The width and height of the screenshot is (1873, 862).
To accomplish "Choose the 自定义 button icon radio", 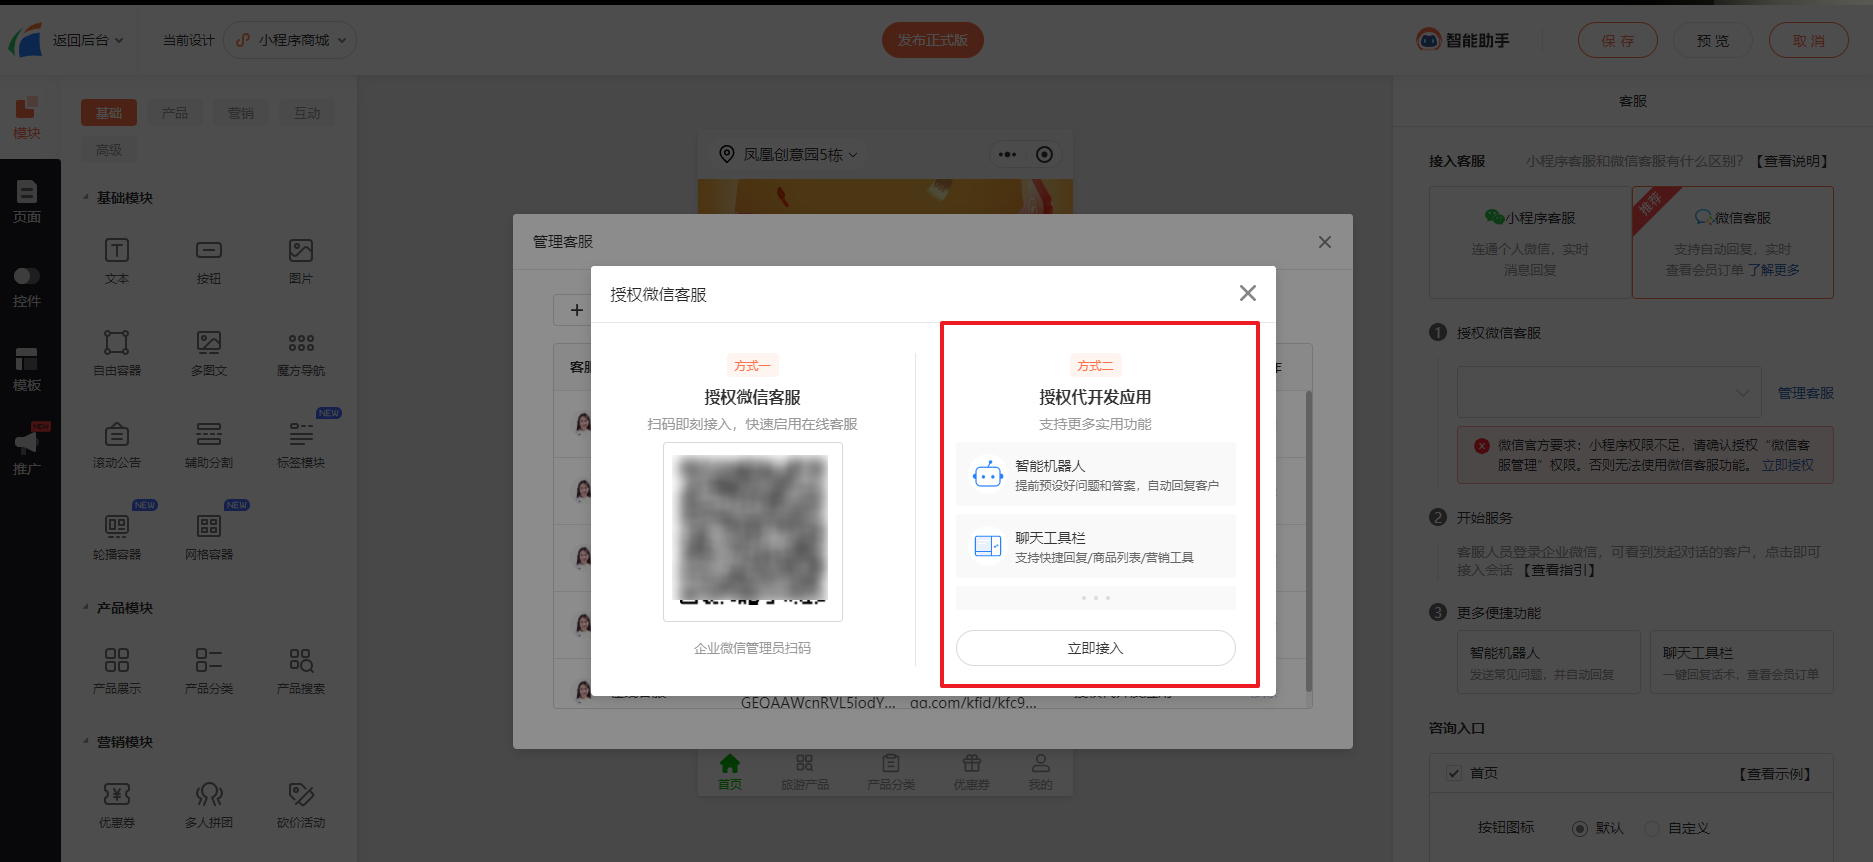I will 1652,828.
